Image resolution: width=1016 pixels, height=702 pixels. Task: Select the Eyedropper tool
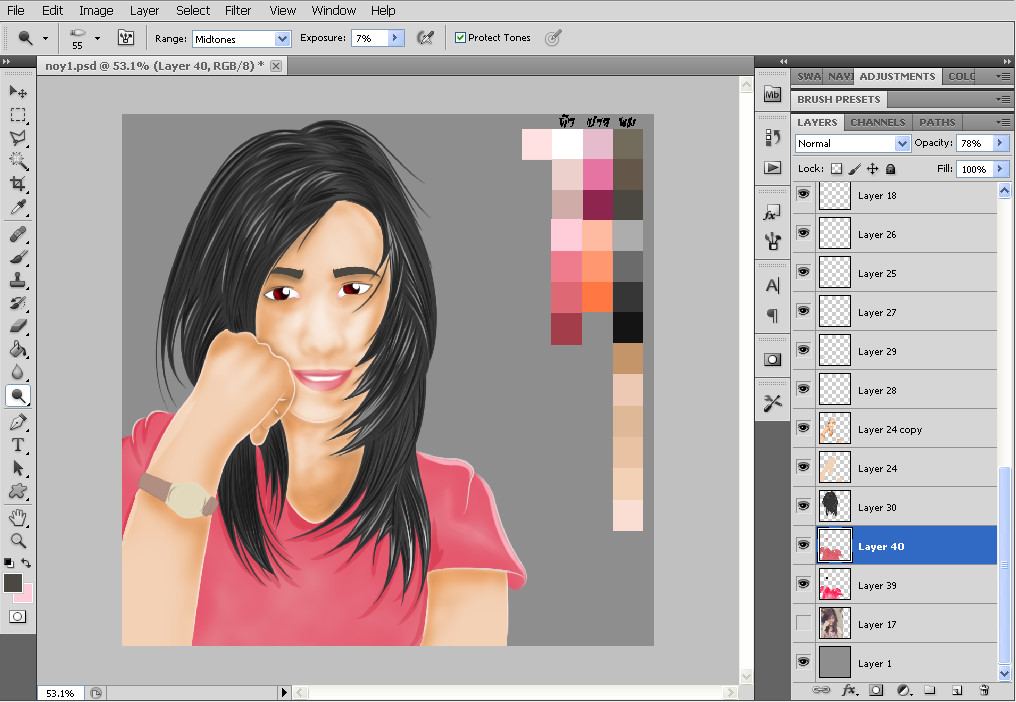point(18,208)
